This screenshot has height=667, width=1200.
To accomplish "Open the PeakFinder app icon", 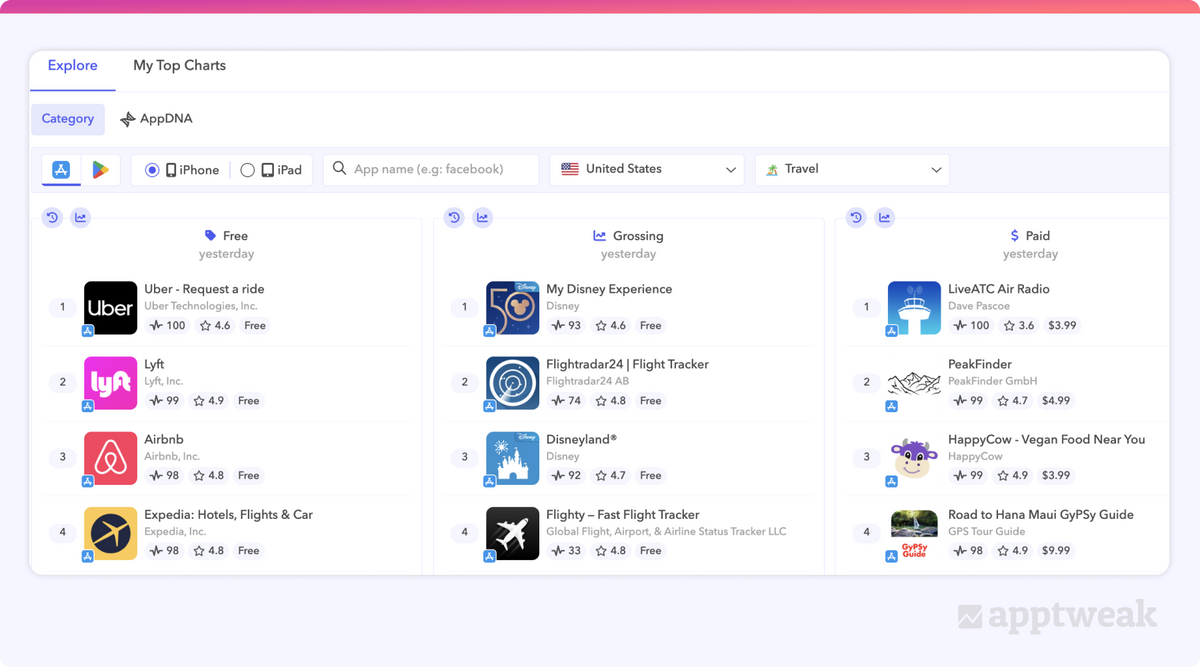I will click(914, 383).
